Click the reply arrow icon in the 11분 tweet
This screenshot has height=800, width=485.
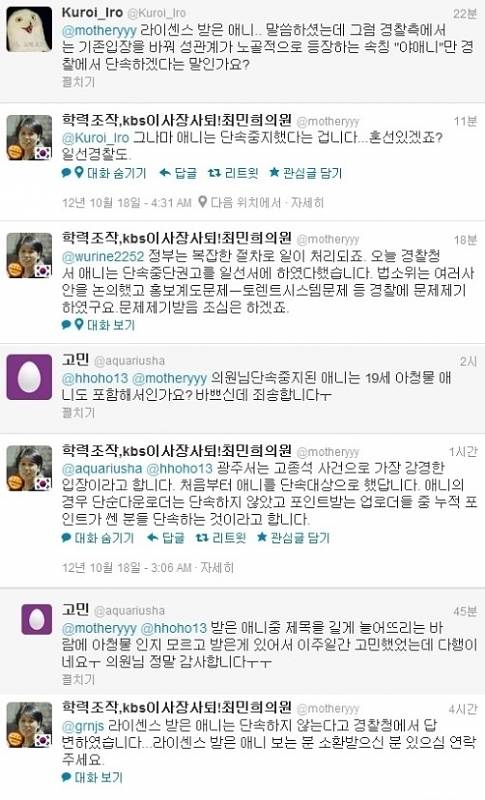pyautogui.click(x=165, y=173)
